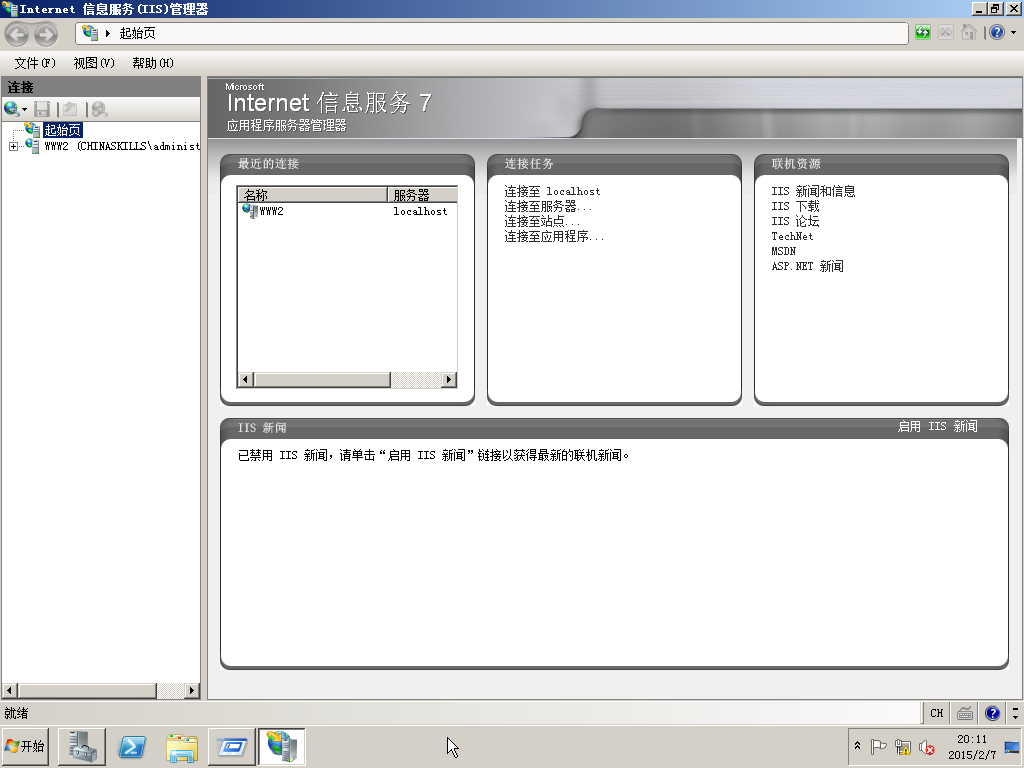1024x768 pixels.
Task: Click Connections pane scroll right arrow
Action: (191, 690)
